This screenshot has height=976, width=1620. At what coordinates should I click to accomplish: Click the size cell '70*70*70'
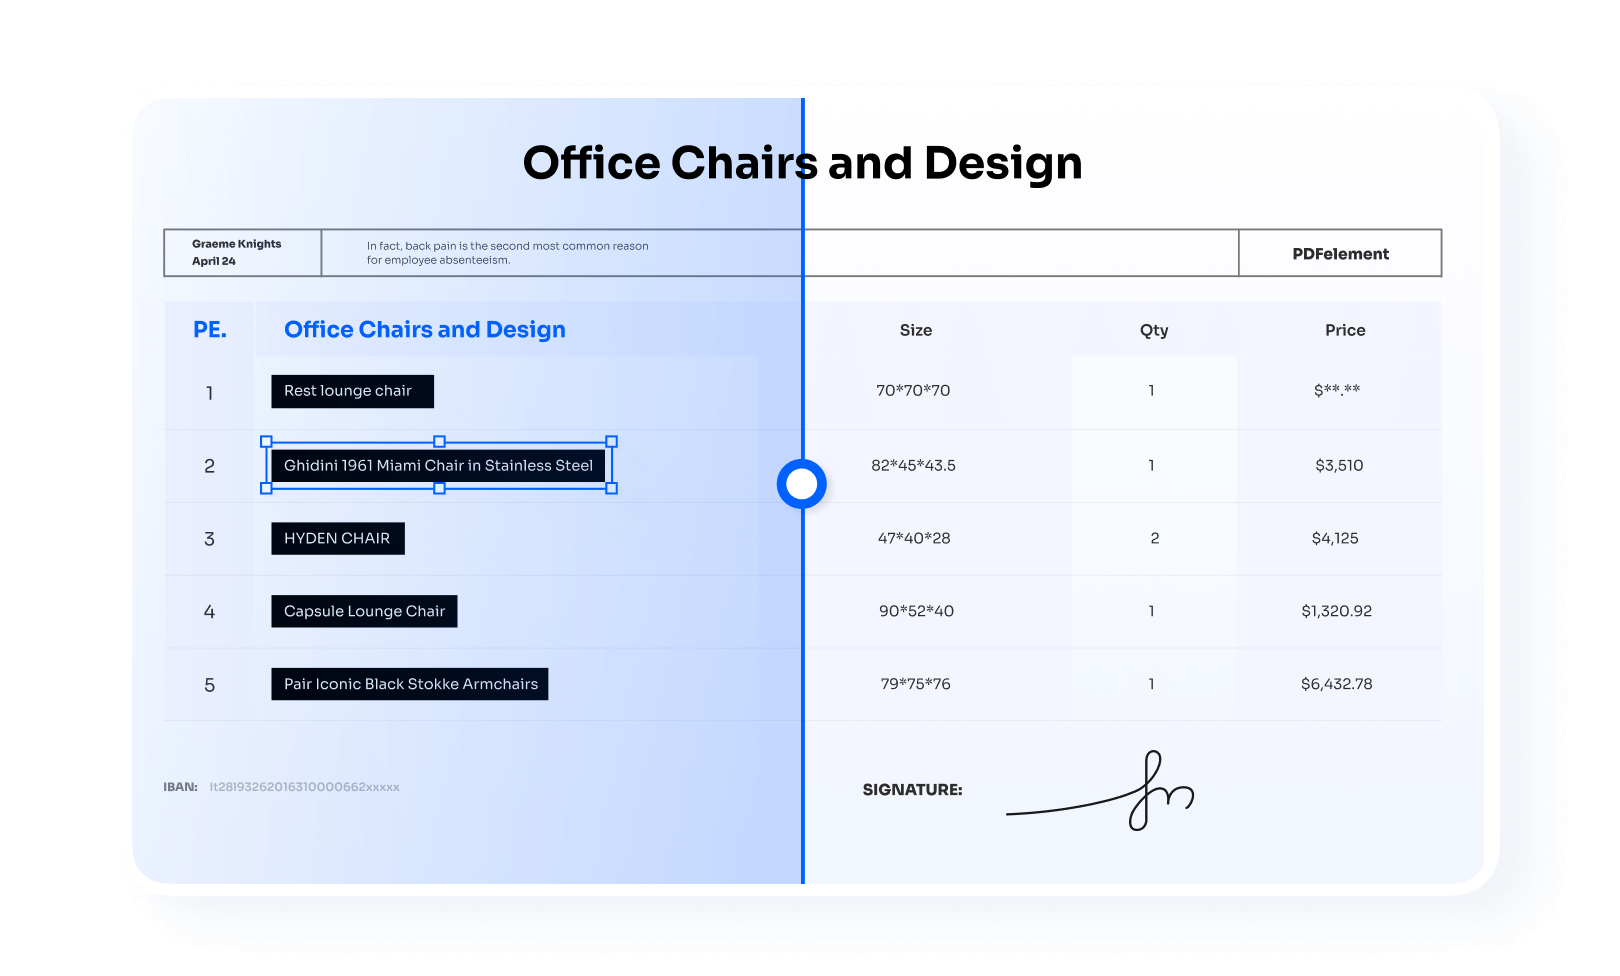point(913,390)
